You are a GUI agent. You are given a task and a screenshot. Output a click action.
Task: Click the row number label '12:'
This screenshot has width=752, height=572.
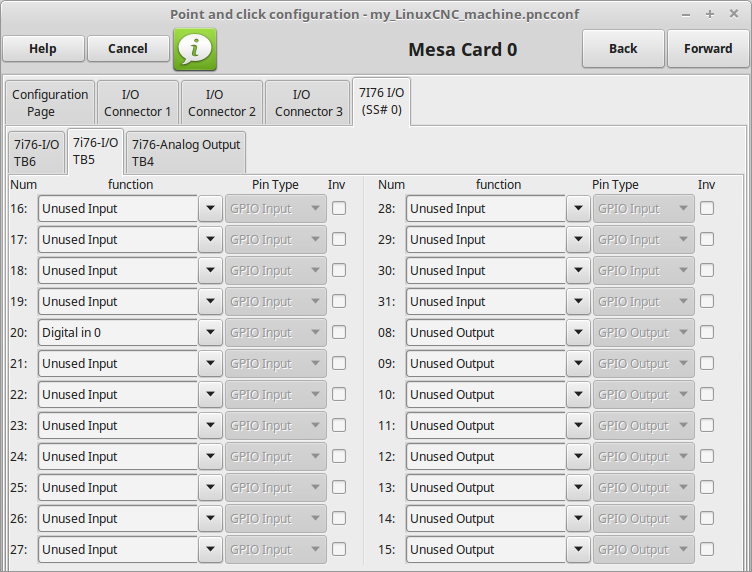click(x=387, y=456)
